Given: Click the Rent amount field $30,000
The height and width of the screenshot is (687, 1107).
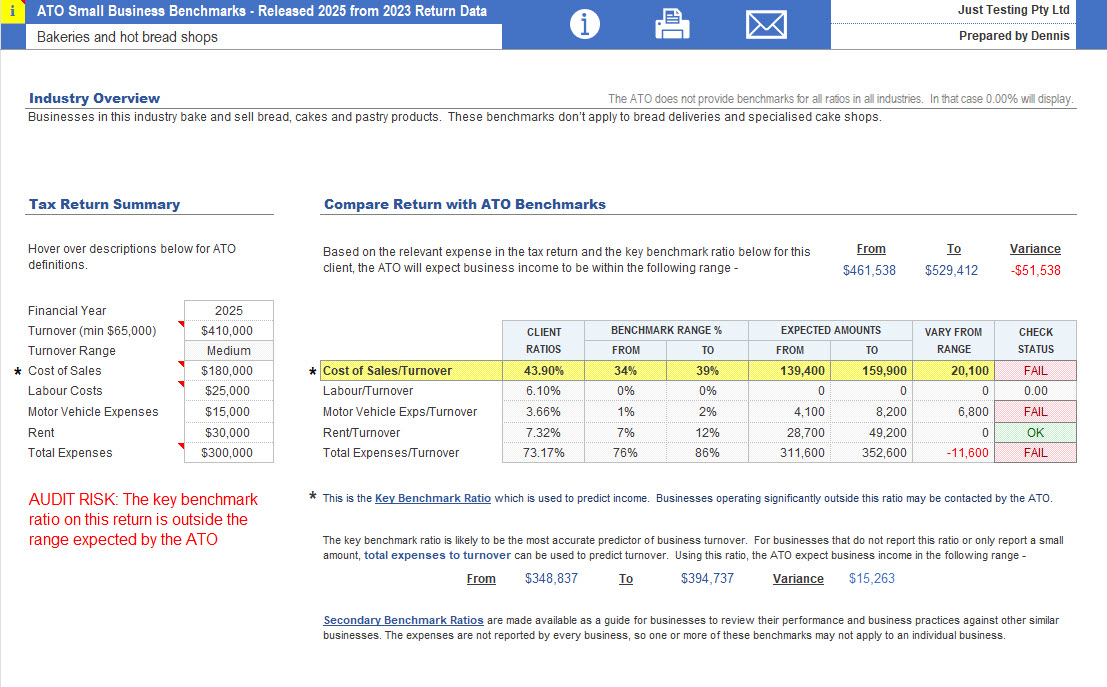Looking at the screenshot, I should coord(228,433).
